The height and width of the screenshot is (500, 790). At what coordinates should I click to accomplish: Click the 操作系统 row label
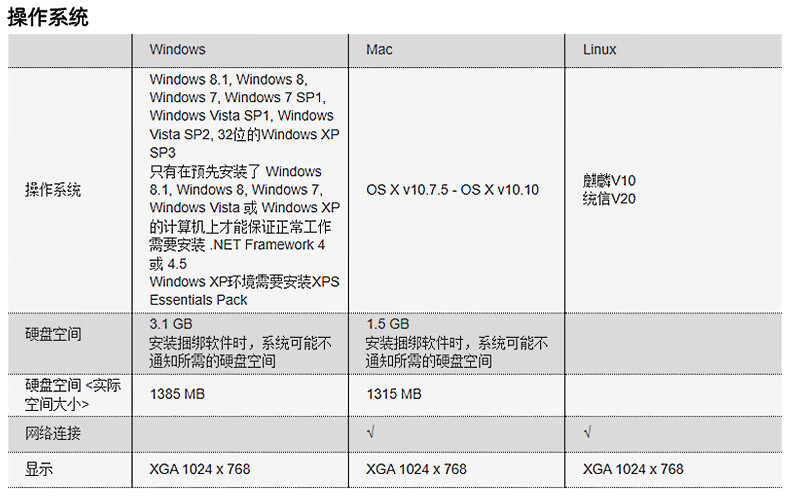53,190
